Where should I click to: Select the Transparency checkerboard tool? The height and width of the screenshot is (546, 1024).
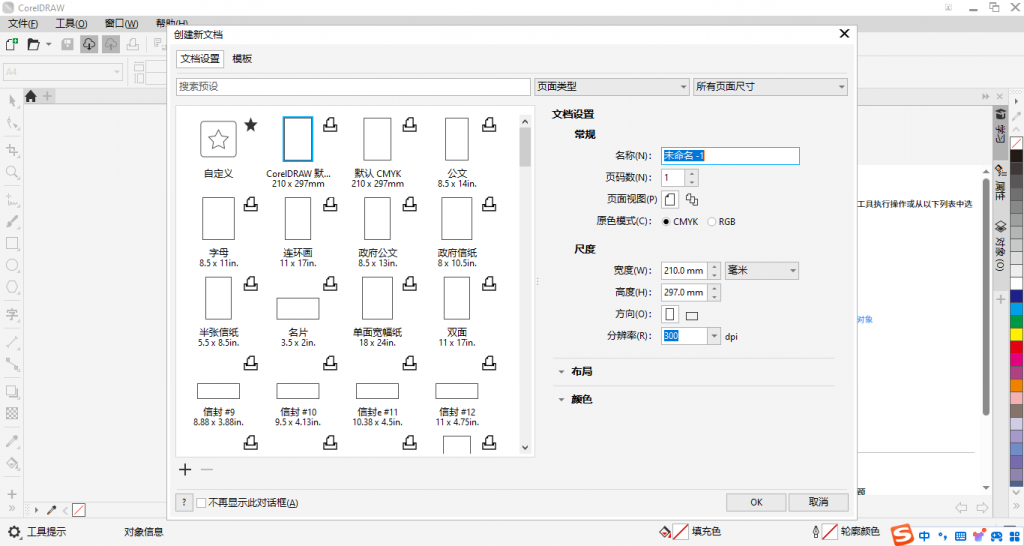point(12,413)
